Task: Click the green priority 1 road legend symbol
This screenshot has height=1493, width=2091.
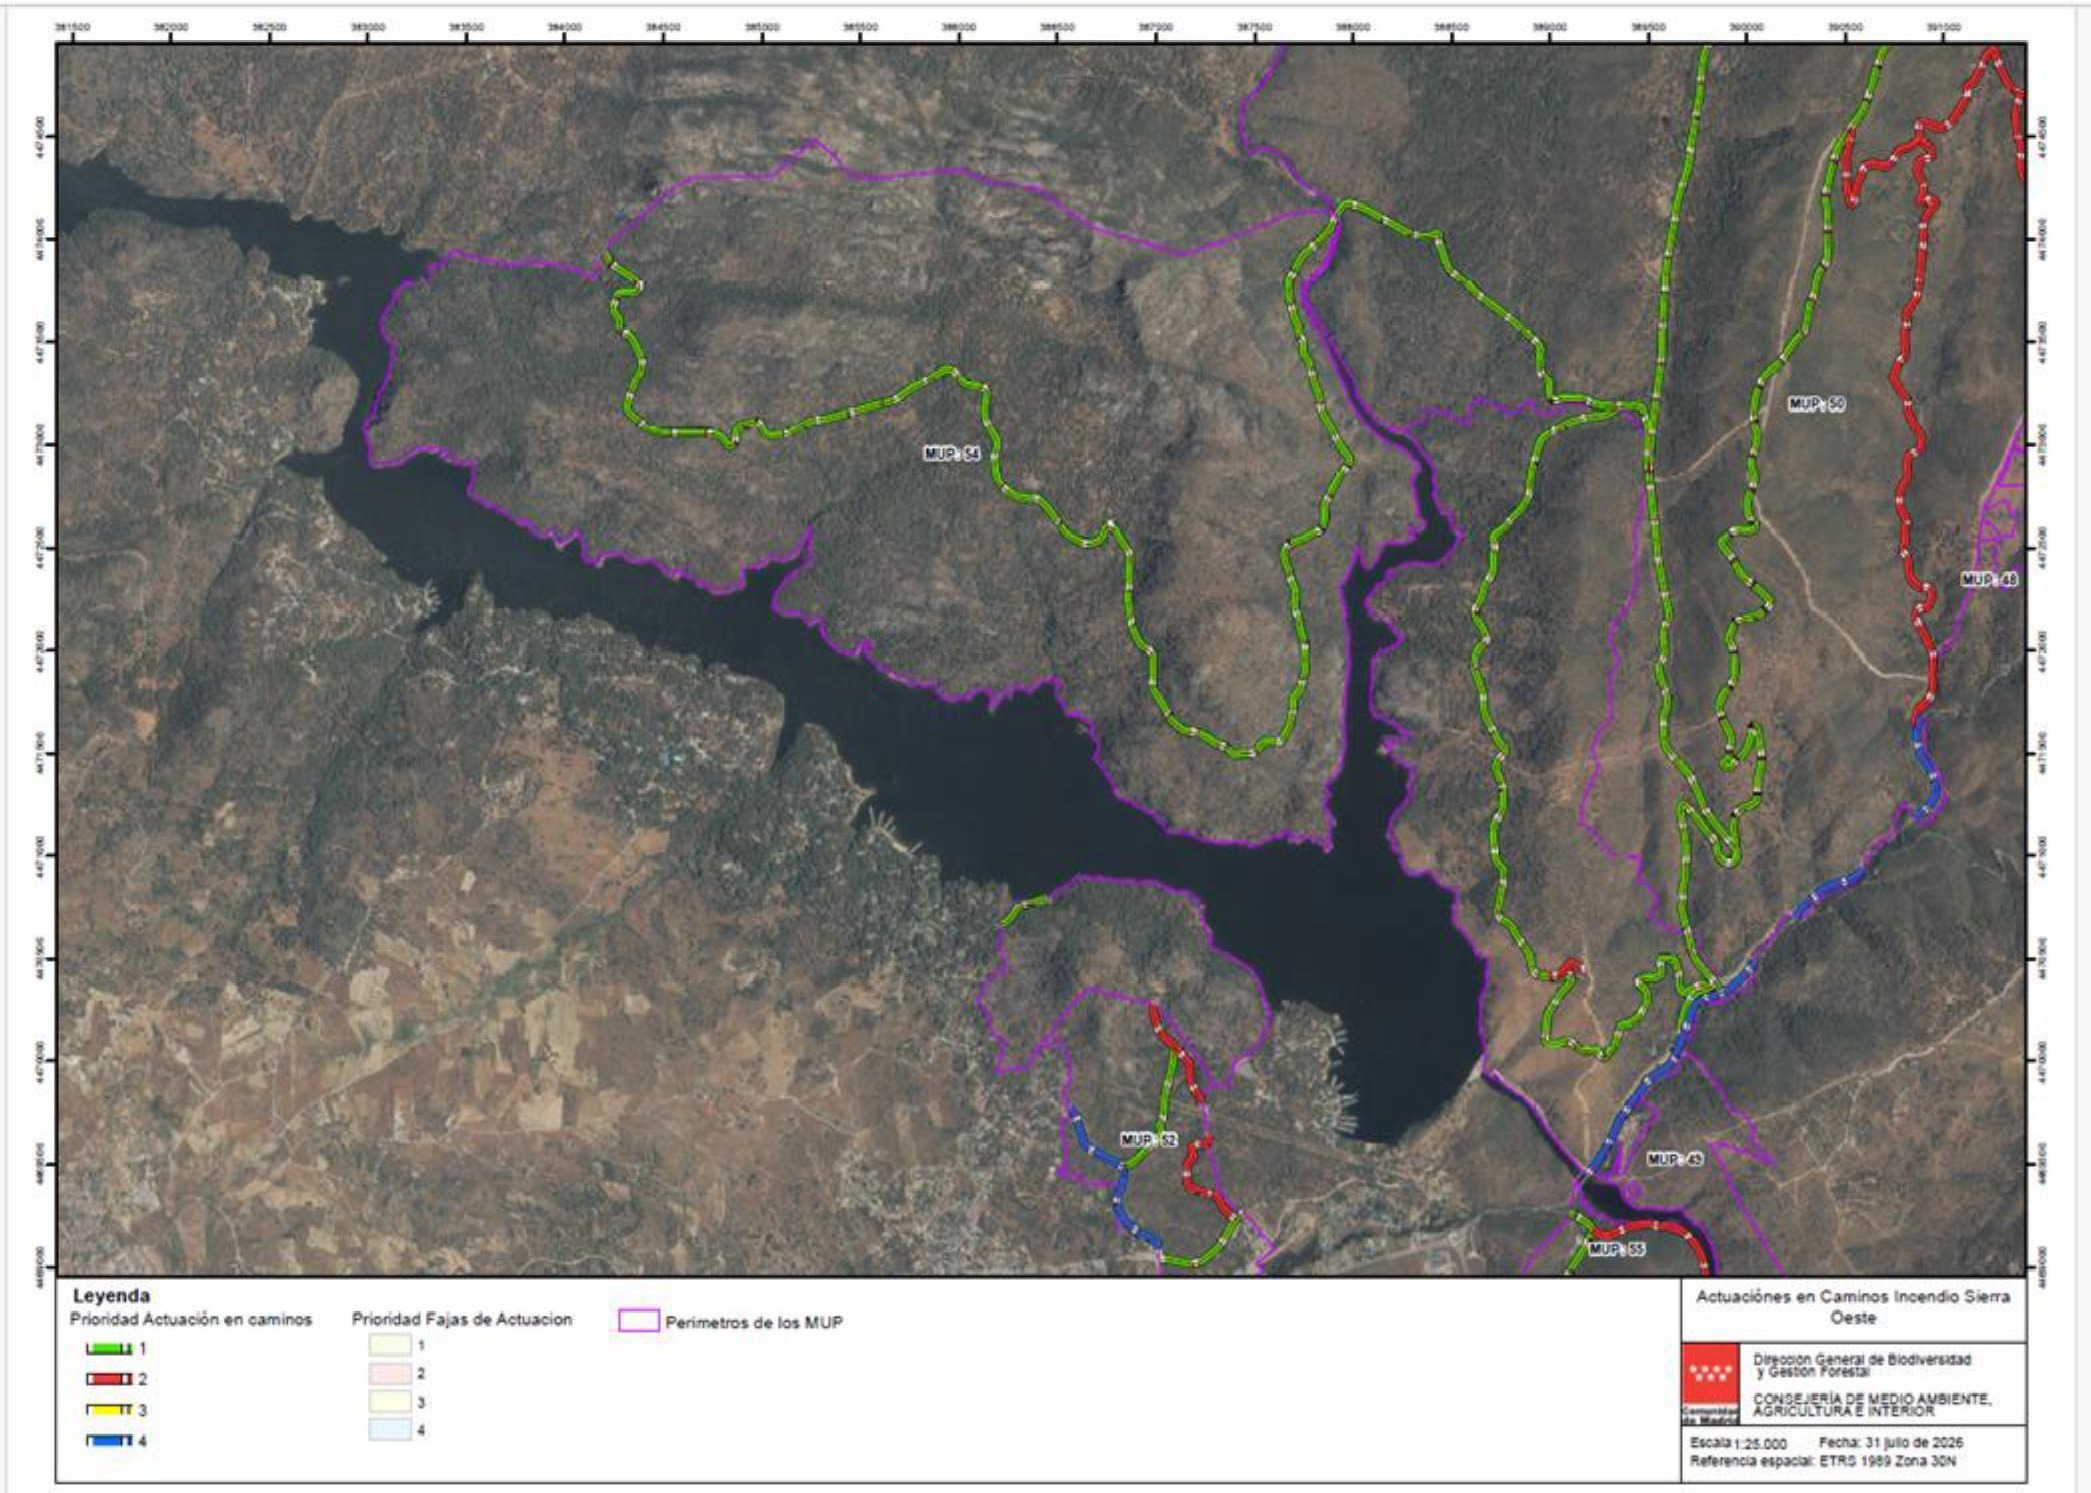Action: 109,1349
